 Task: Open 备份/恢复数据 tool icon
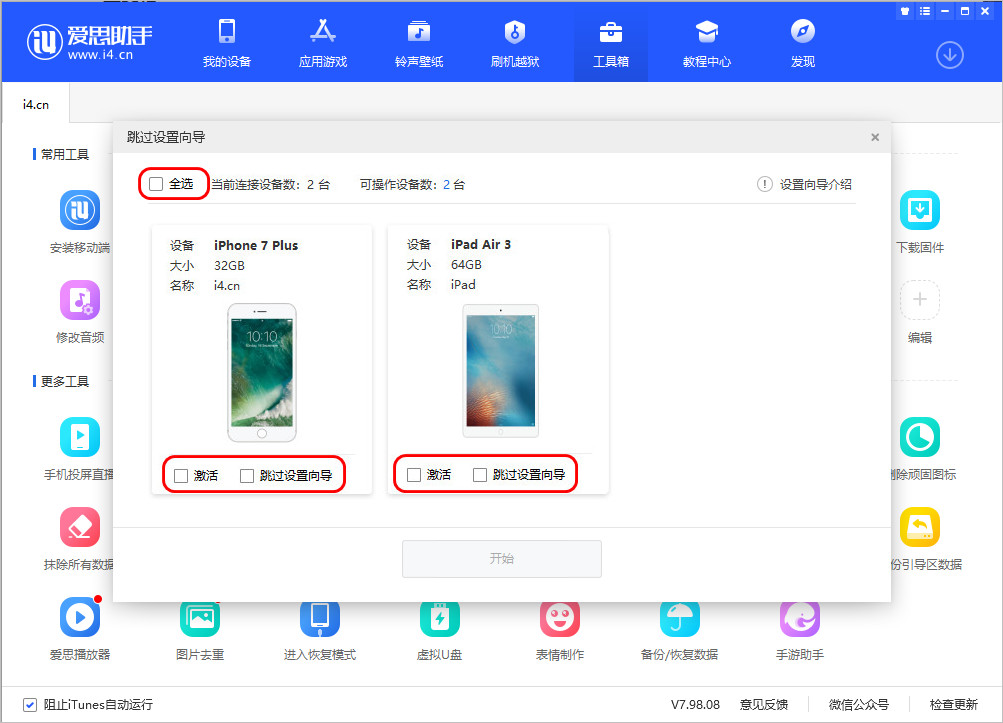(x=680, y=619)
